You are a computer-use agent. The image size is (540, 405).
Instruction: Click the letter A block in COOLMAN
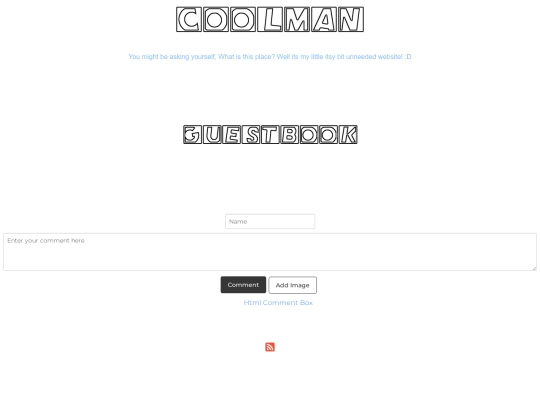[x=324, y=19]
